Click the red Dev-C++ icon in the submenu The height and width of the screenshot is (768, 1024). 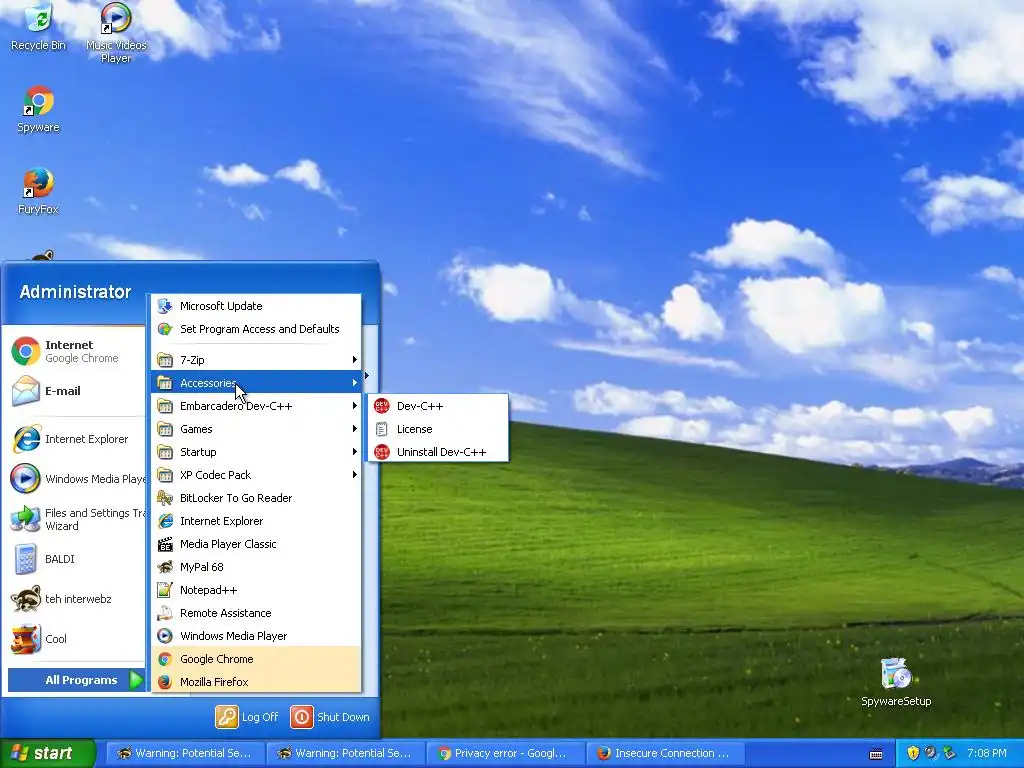click(x=382, y=406)
